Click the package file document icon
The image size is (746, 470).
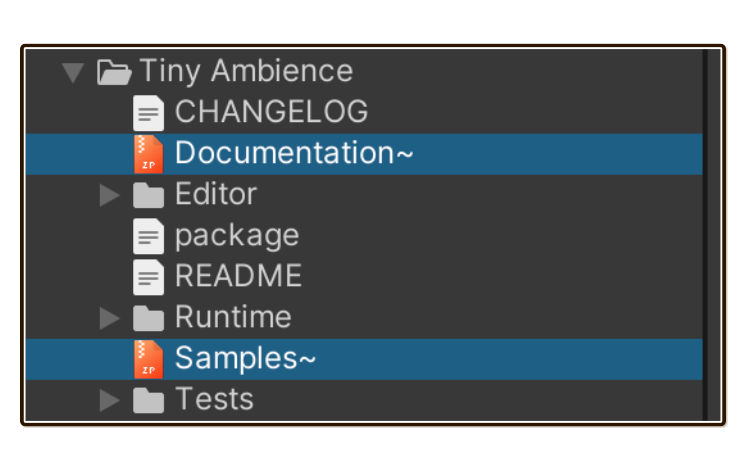coord(148,236)
